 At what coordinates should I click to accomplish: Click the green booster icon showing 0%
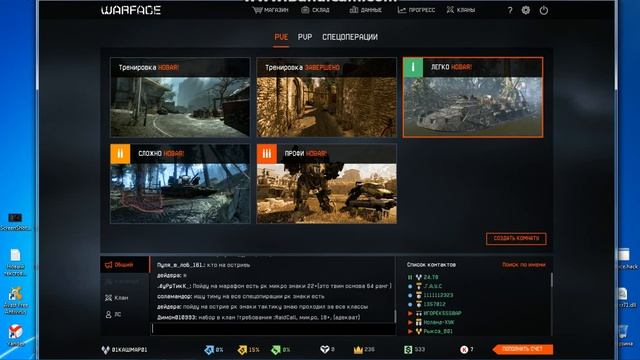[276, 350]
